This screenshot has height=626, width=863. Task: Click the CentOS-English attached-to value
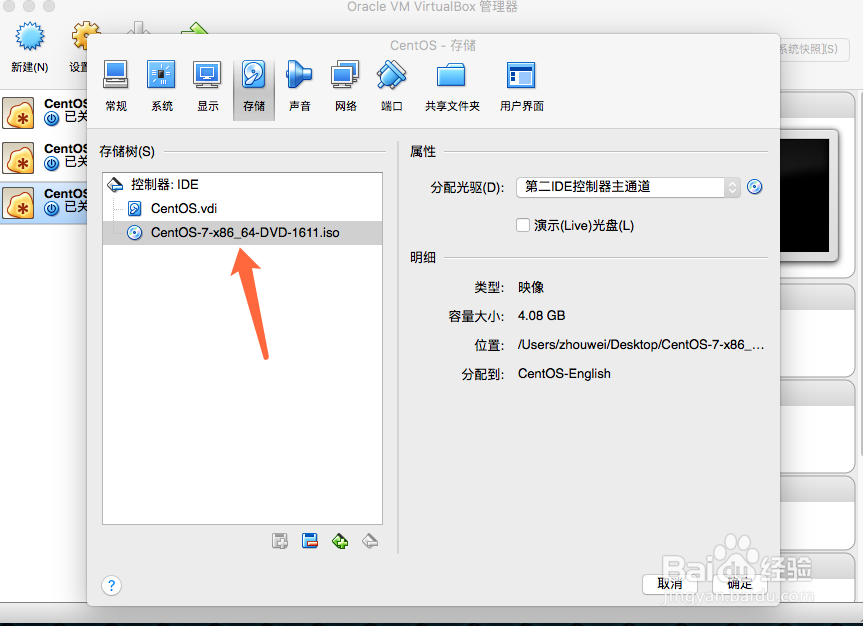(564, 374)
